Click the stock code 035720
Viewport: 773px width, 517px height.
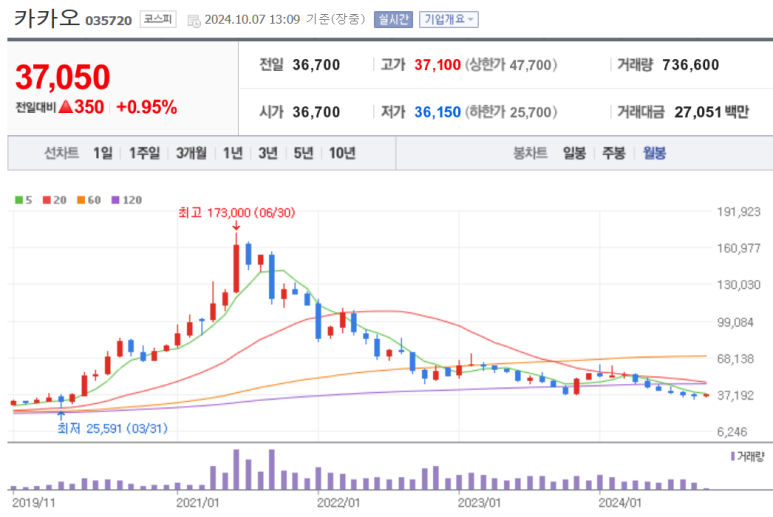point(108,21)
